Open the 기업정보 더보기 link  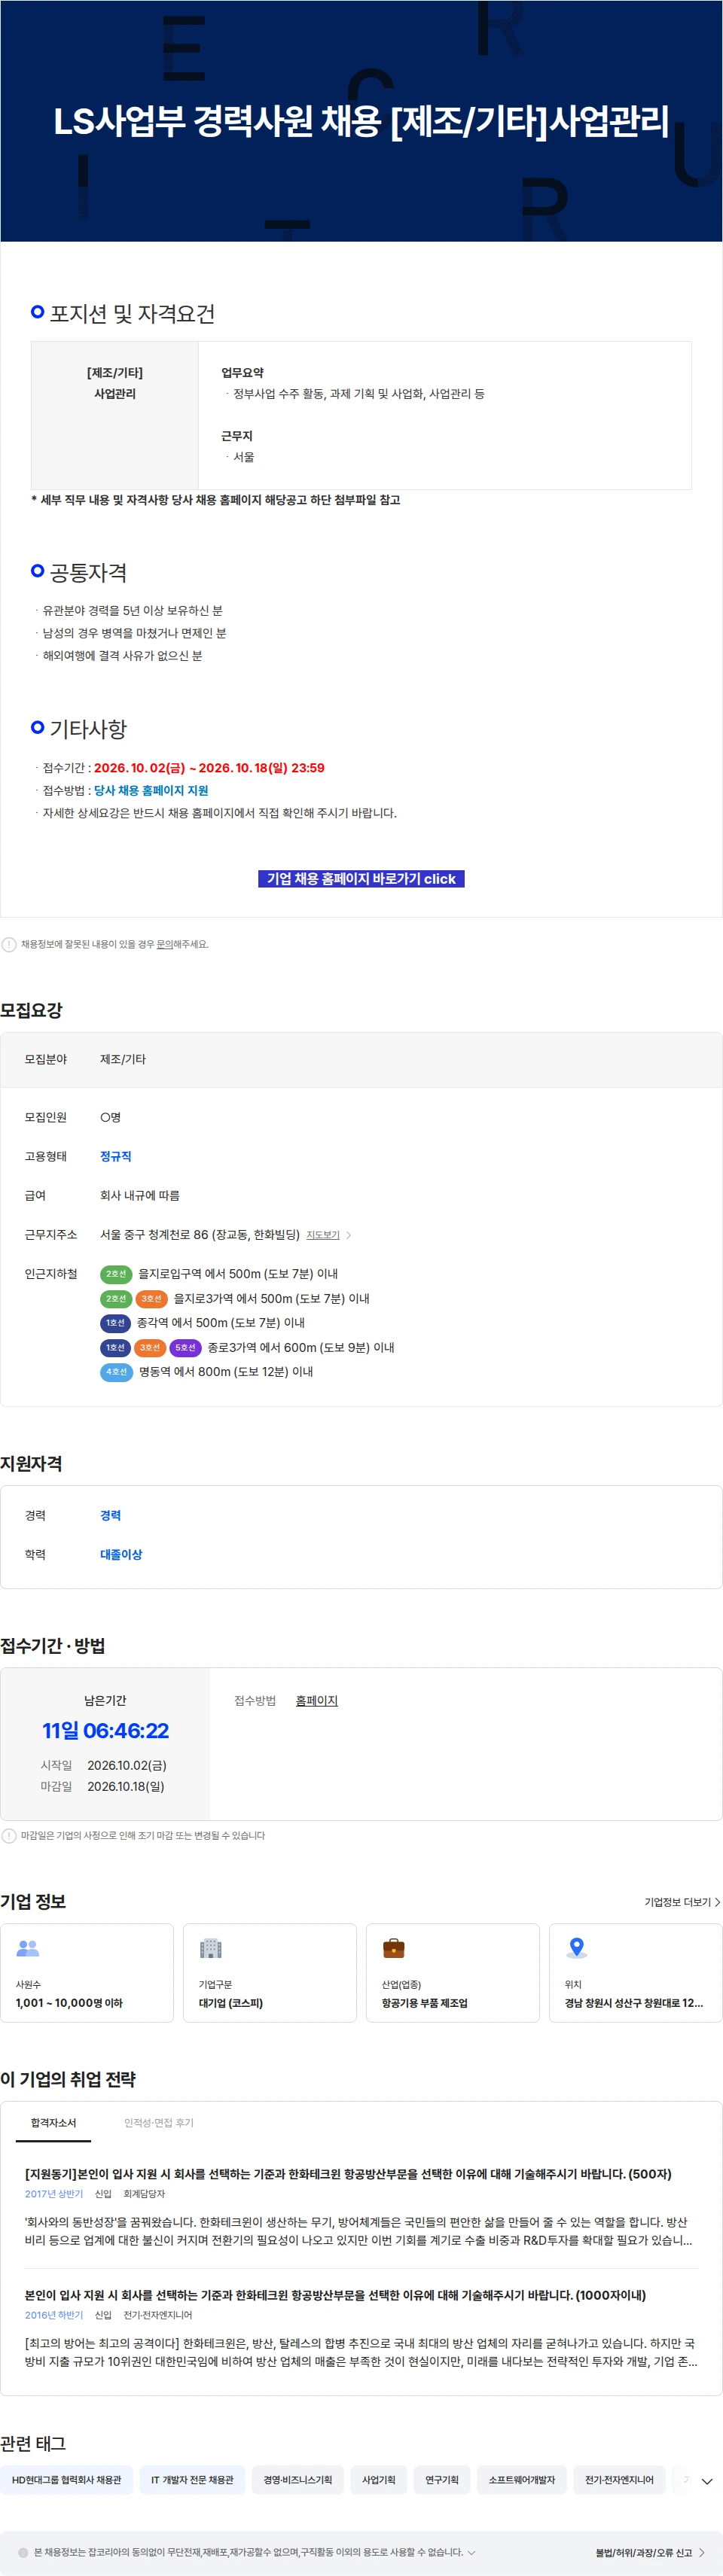click(682, 1902)
